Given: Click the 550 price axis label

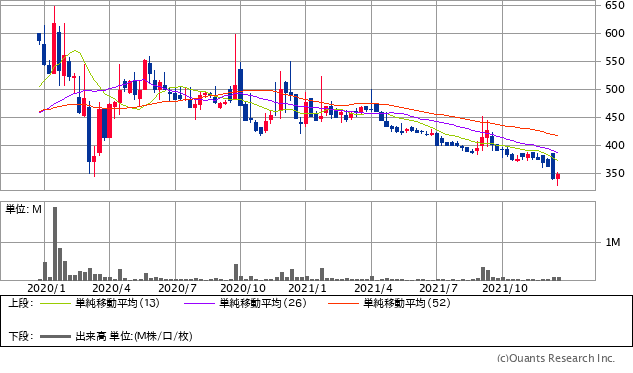Looking at the screenshot, I should coord(614,61).
